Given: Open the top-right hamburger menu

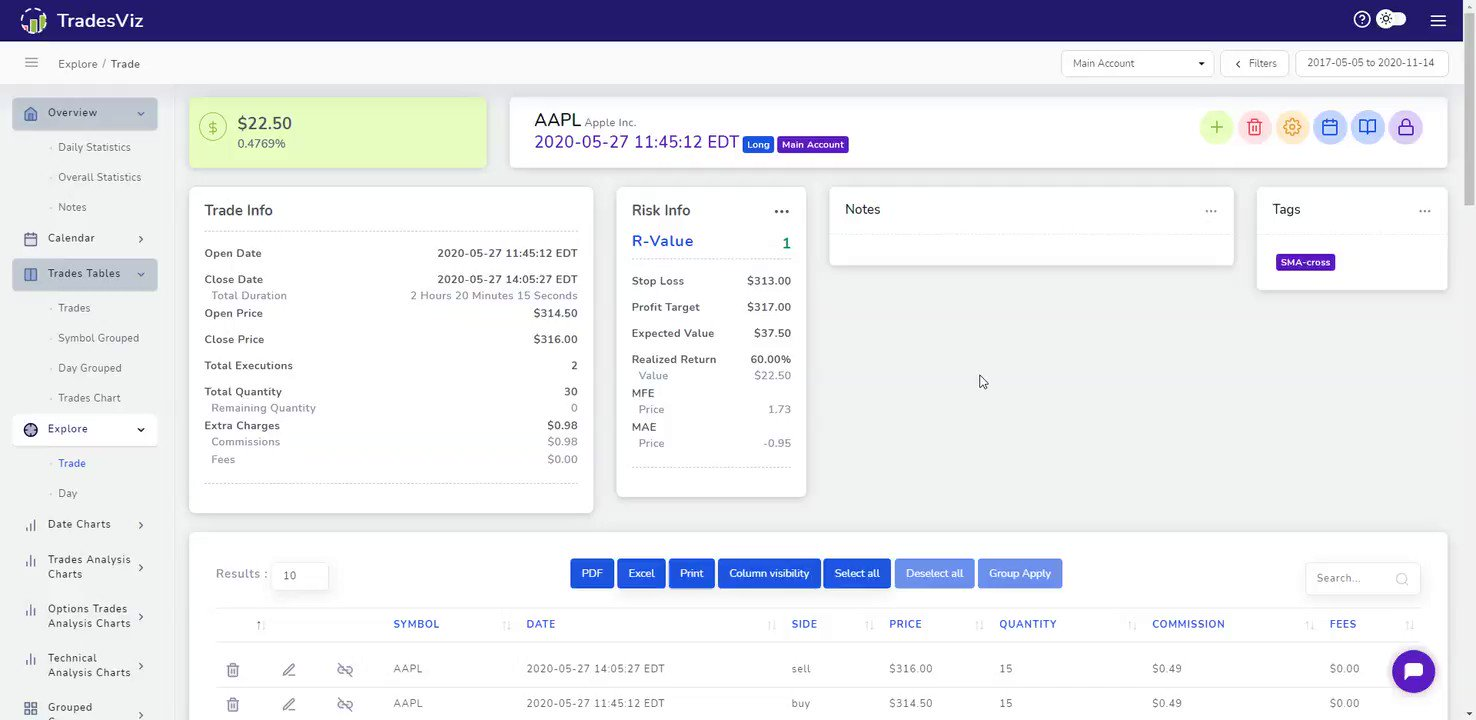Looking at the screenshot, I should click(1438, 20).
